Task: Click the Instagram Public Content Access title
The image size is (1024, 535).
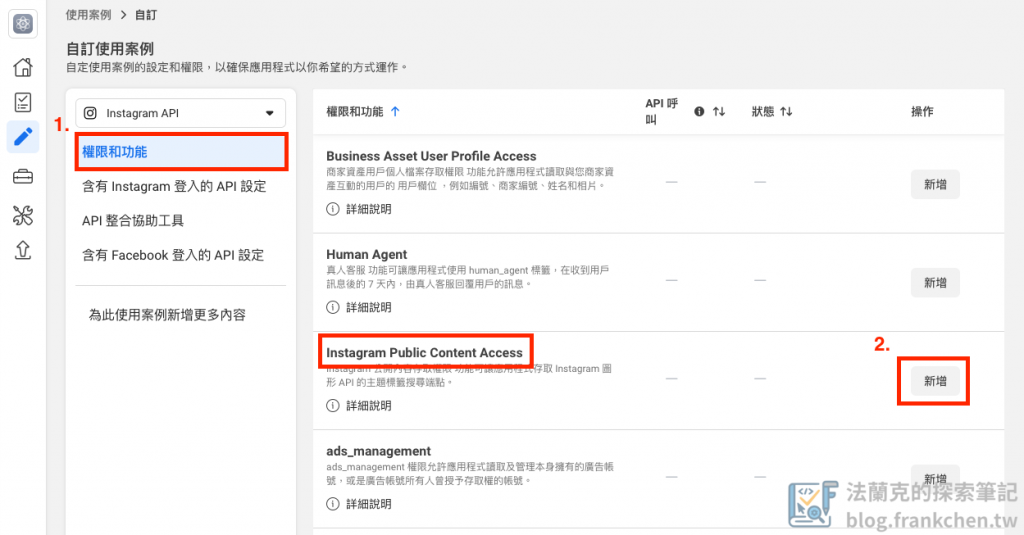Action: point(424,353)
